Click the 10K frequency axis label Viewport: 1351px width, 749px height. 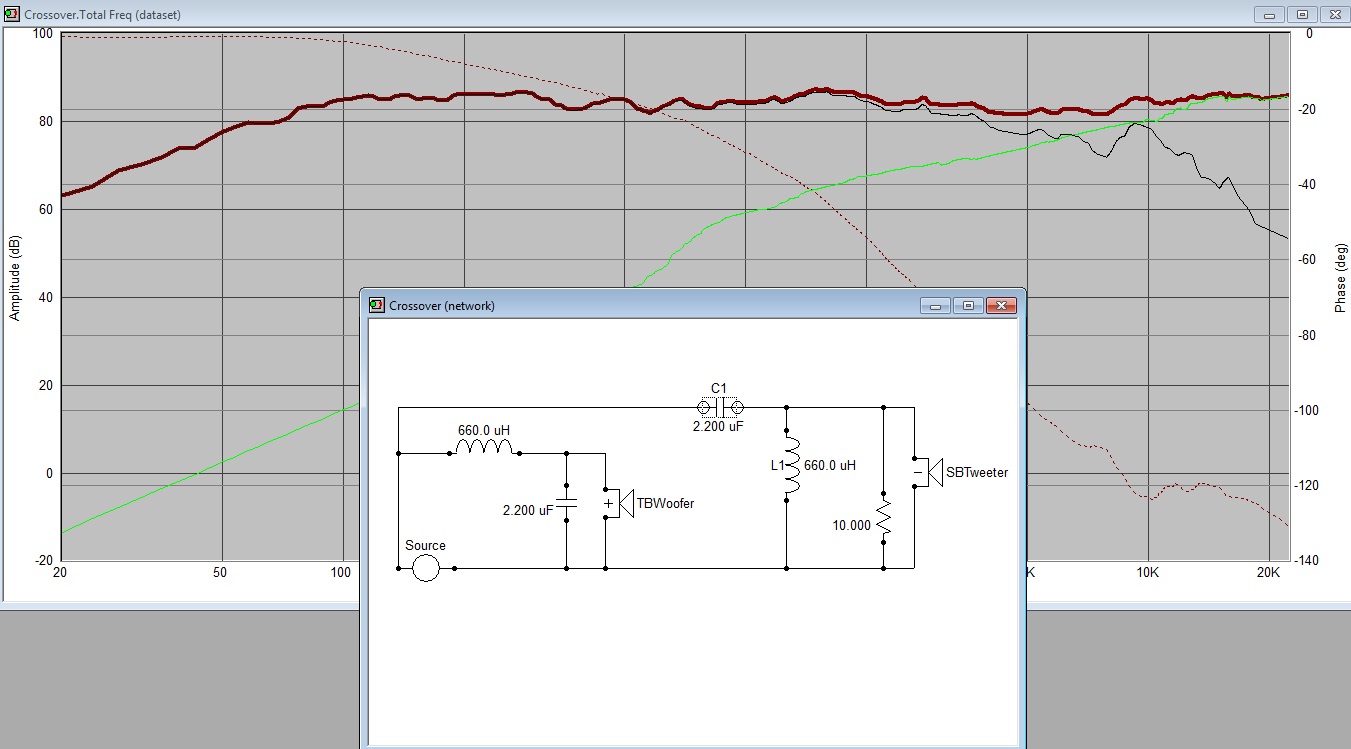click(1146, 573)
